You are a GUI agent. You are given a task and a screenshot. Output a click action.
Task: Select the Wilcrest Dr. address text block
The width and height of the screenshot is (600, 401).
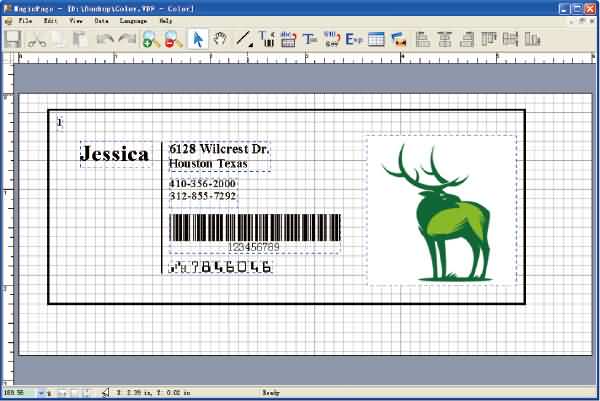coord(219,156)
